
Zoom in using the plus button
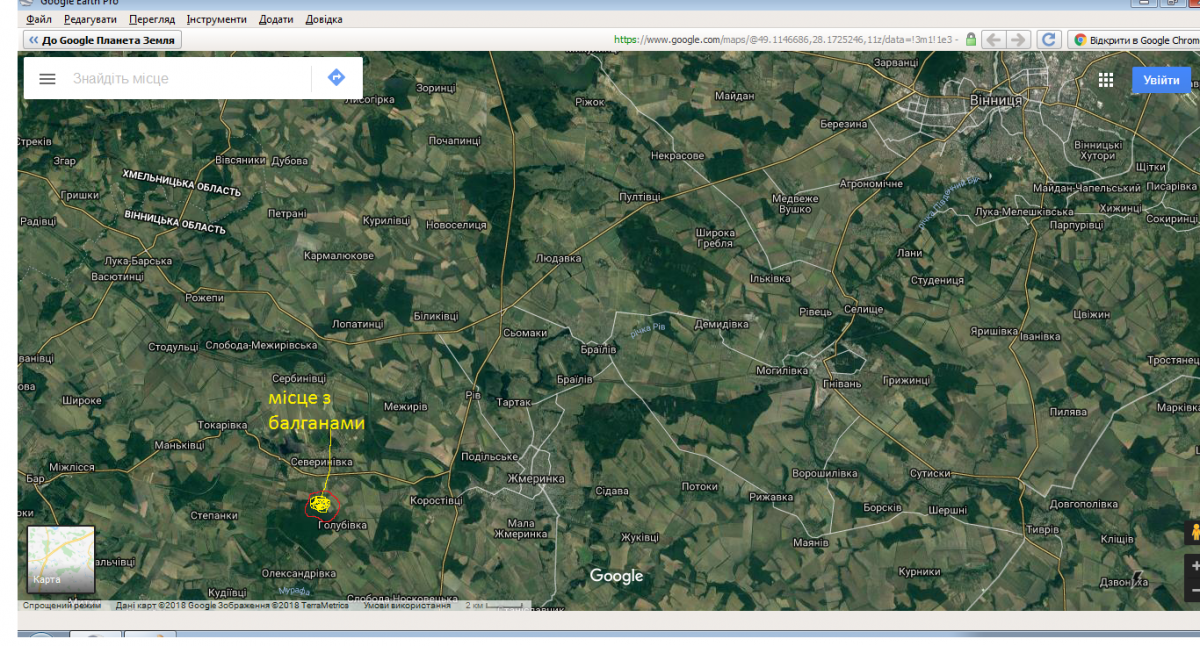(x=1194, y=567)
